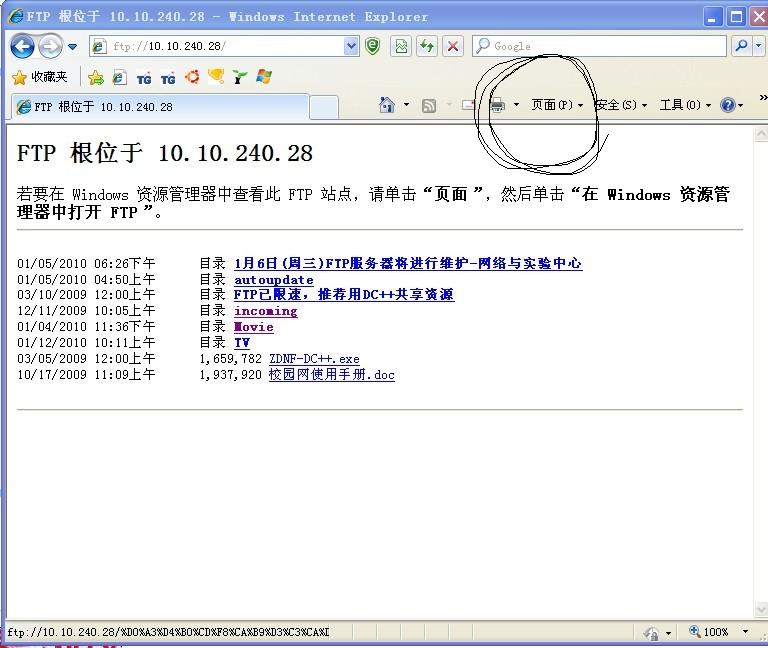Click the red X Stop loading icon

[453, 47]
